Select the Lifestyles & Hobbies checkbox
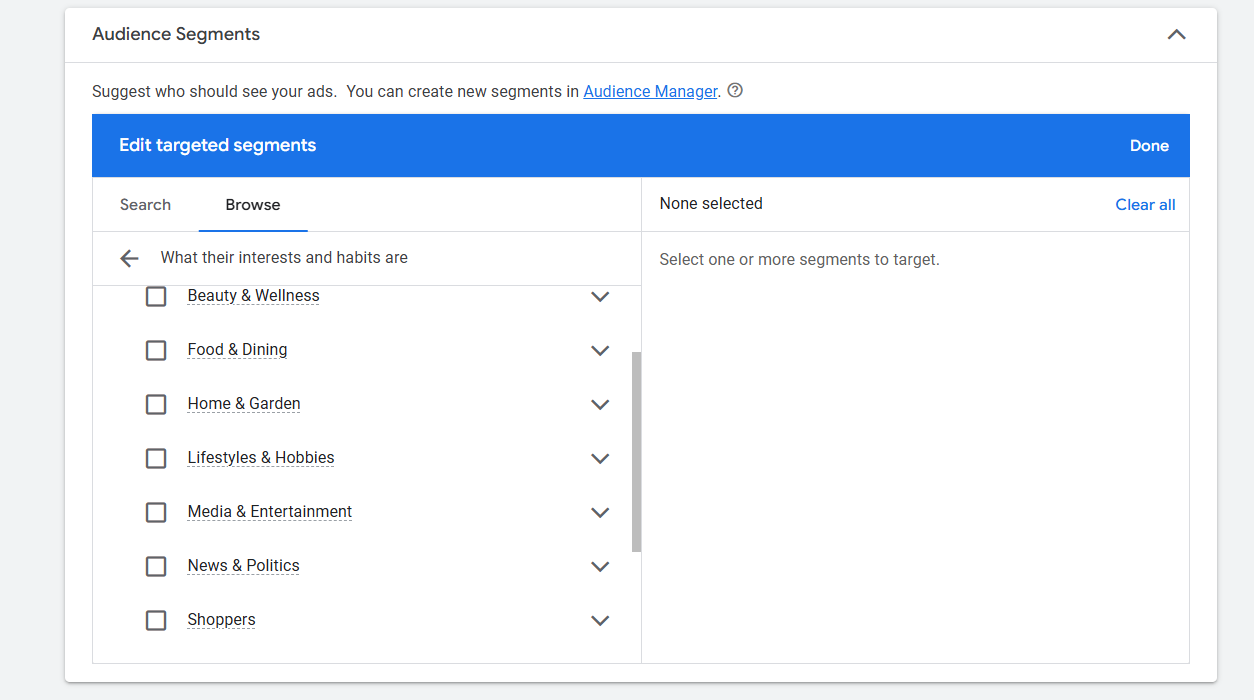The width and height of the screenshot is (1254, 700). [x=156, y=459]
